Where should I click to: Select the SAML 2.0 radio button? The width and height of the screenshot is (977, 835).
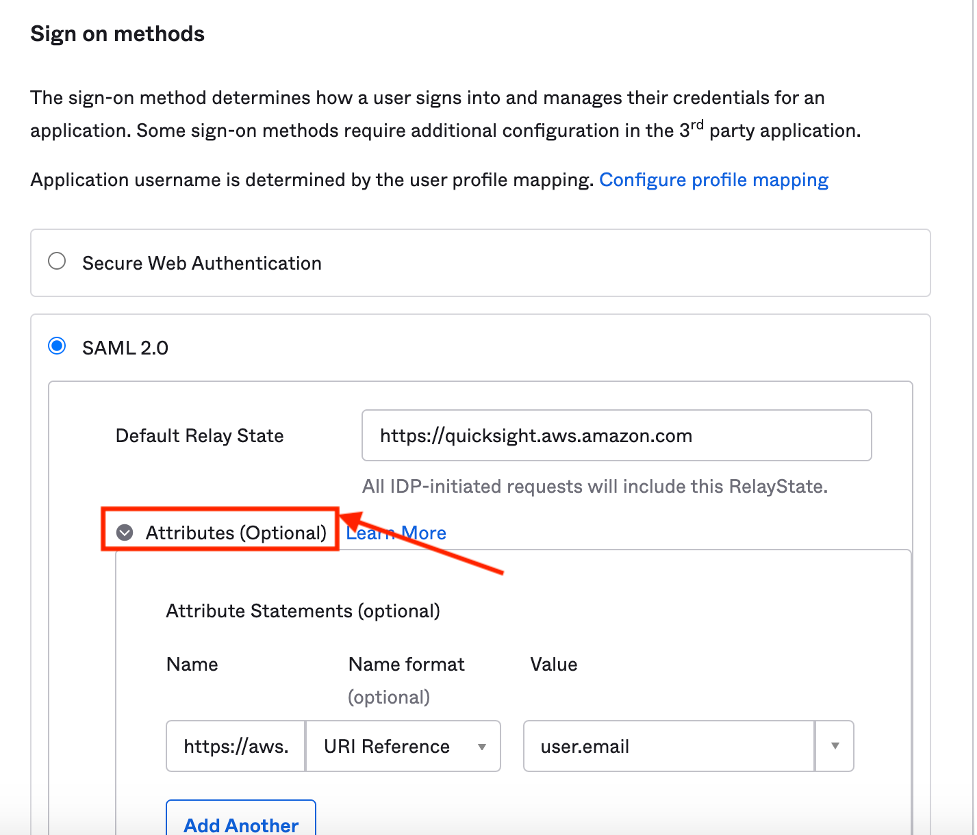[58, 347]
